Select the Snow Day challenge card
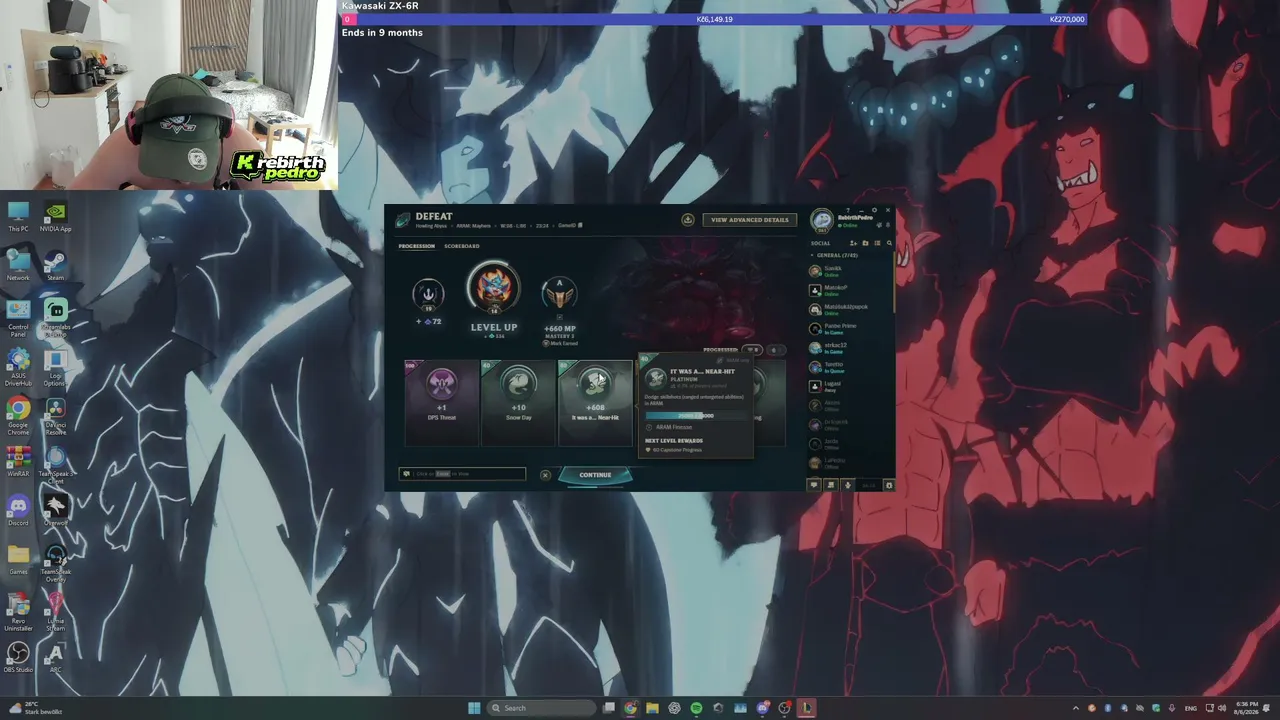 [x=518, y=402]
